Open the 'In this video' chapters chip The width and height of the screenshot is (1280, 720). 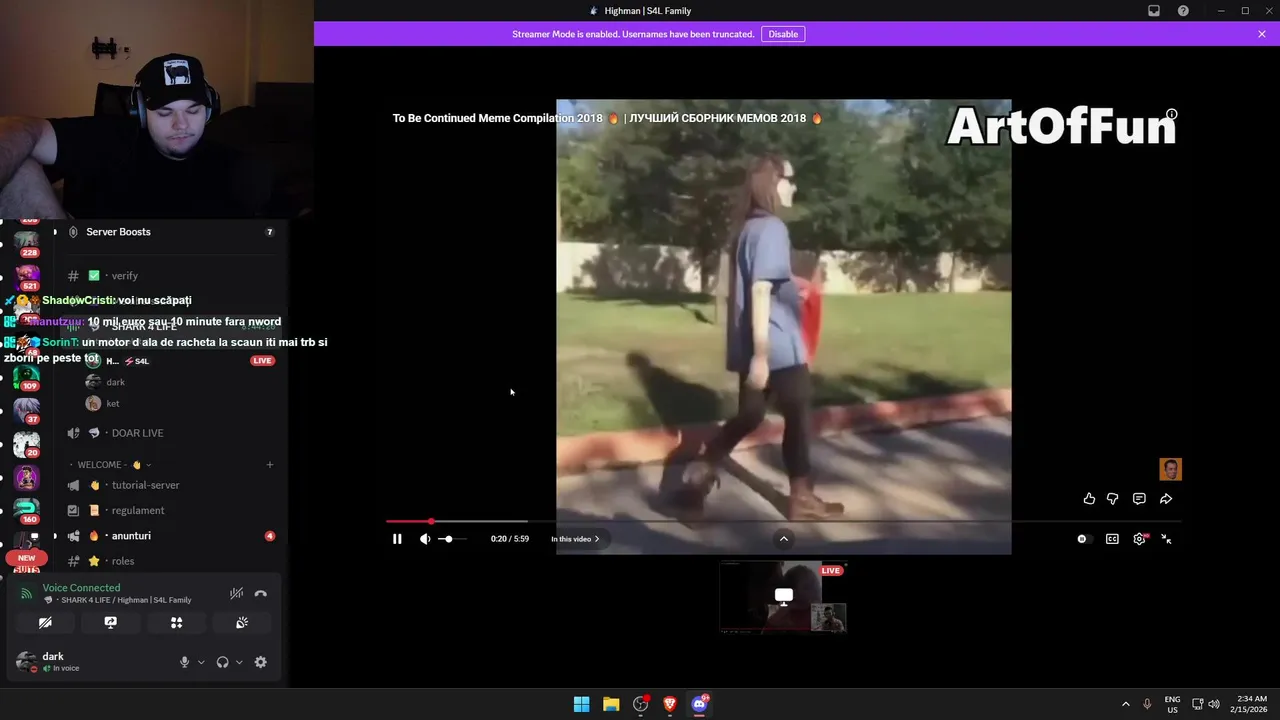(575, 539)
